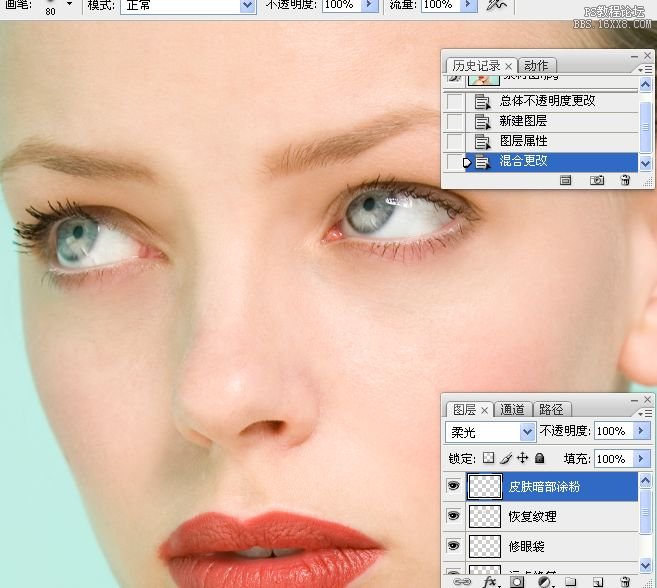This screenshot has width=657, height=588.
Task: Open layer 填充 slider arrow
Action: 641,458
